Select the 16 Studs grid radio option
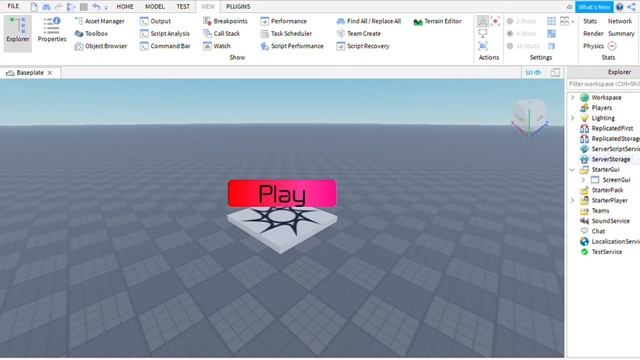Viewport: 640px width, 360px height. (523, 46)
